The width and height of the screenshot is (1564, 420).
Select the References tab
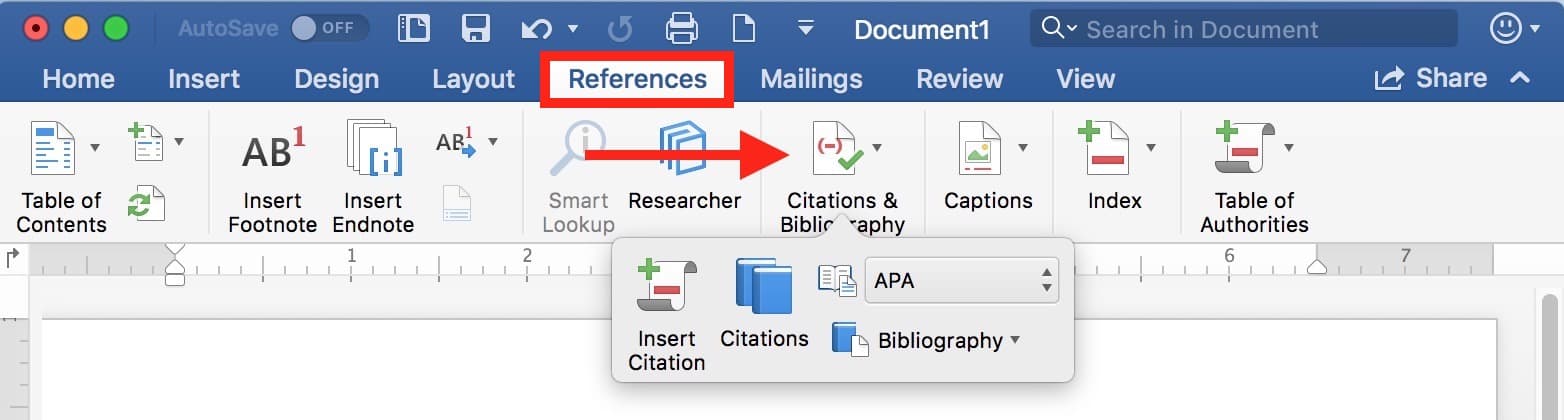638,79
